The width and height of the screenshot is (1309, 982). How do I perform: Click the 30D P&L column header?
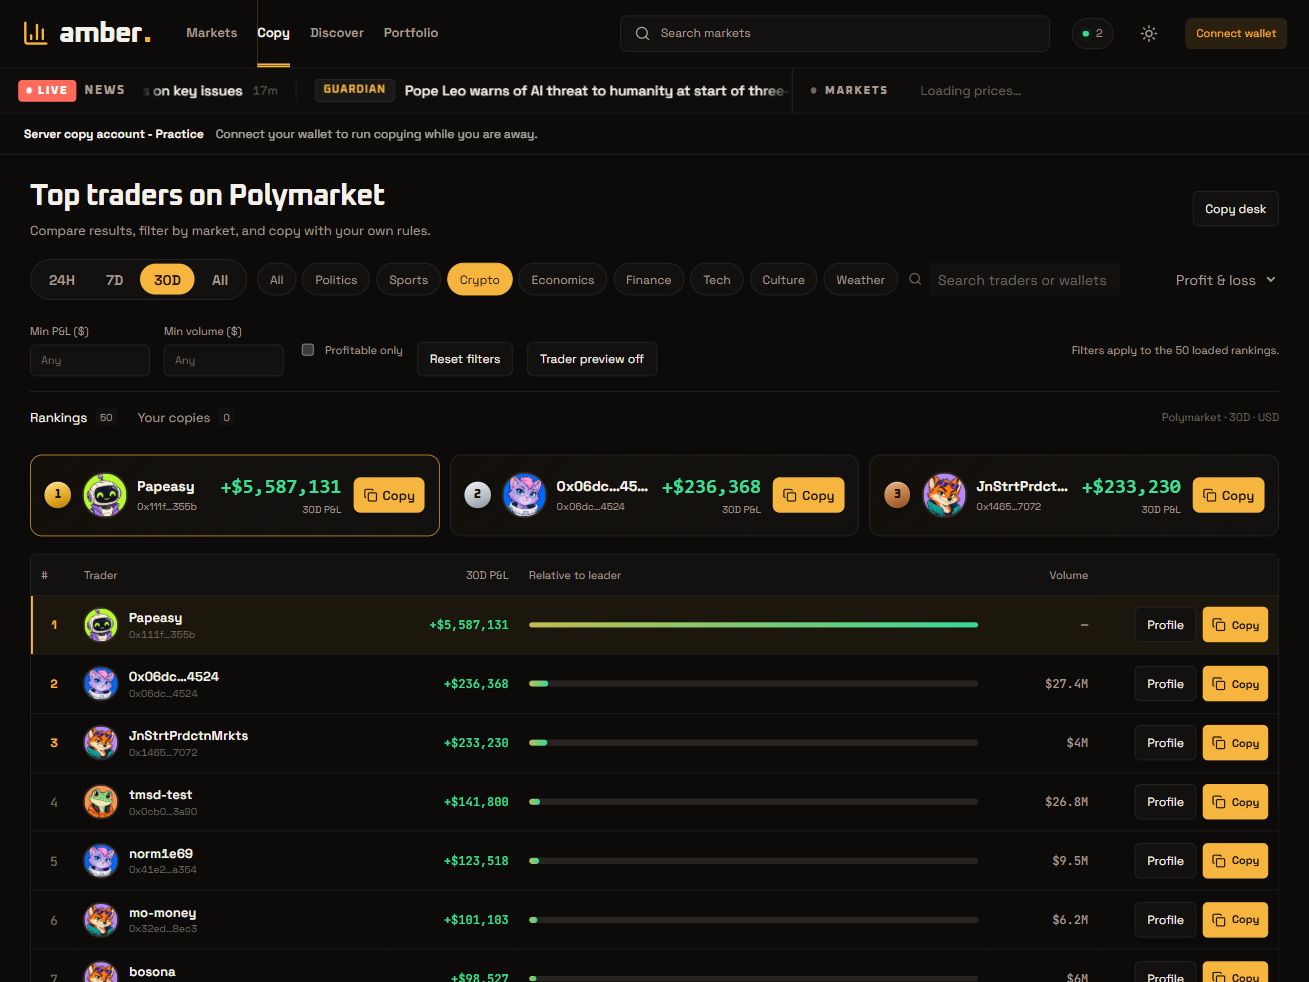pos(487,575)
